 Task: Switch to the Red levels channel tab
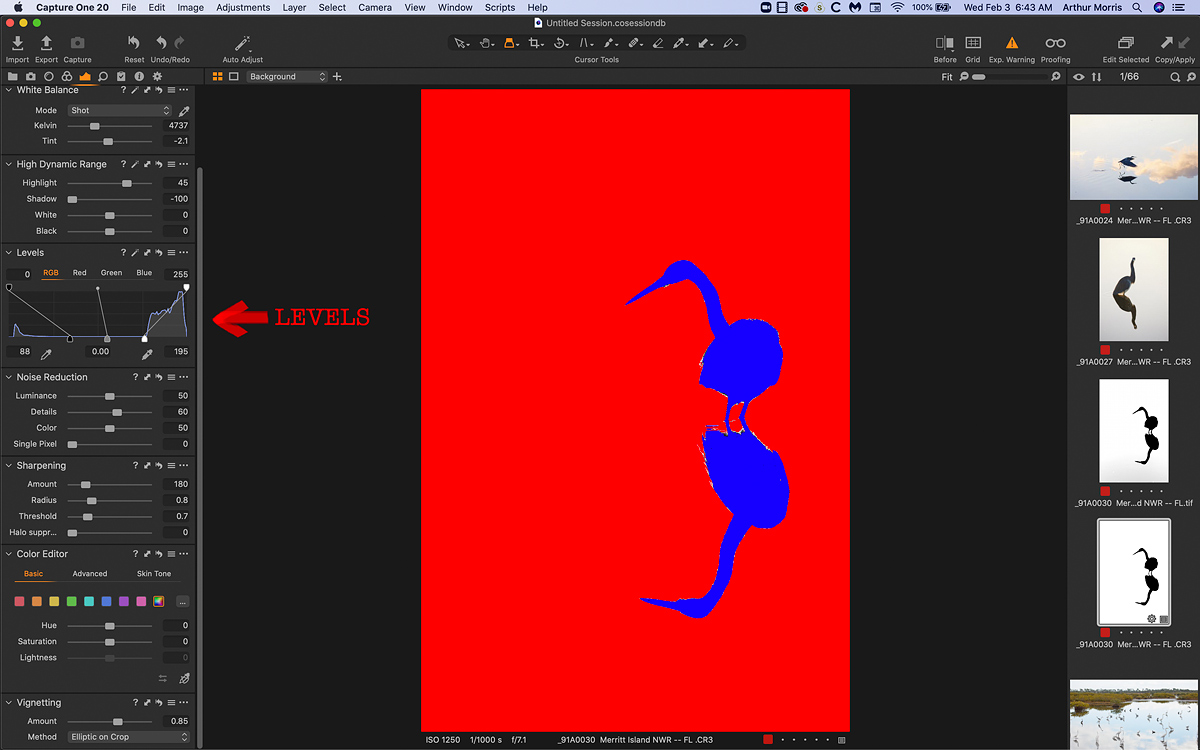click(79, 273)
